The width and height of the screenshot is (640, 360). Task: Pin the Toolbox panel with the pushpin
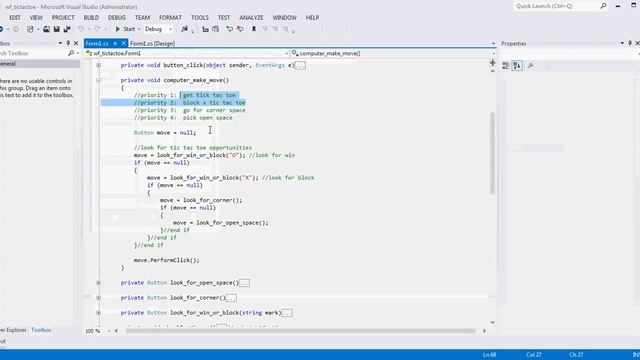68,43
